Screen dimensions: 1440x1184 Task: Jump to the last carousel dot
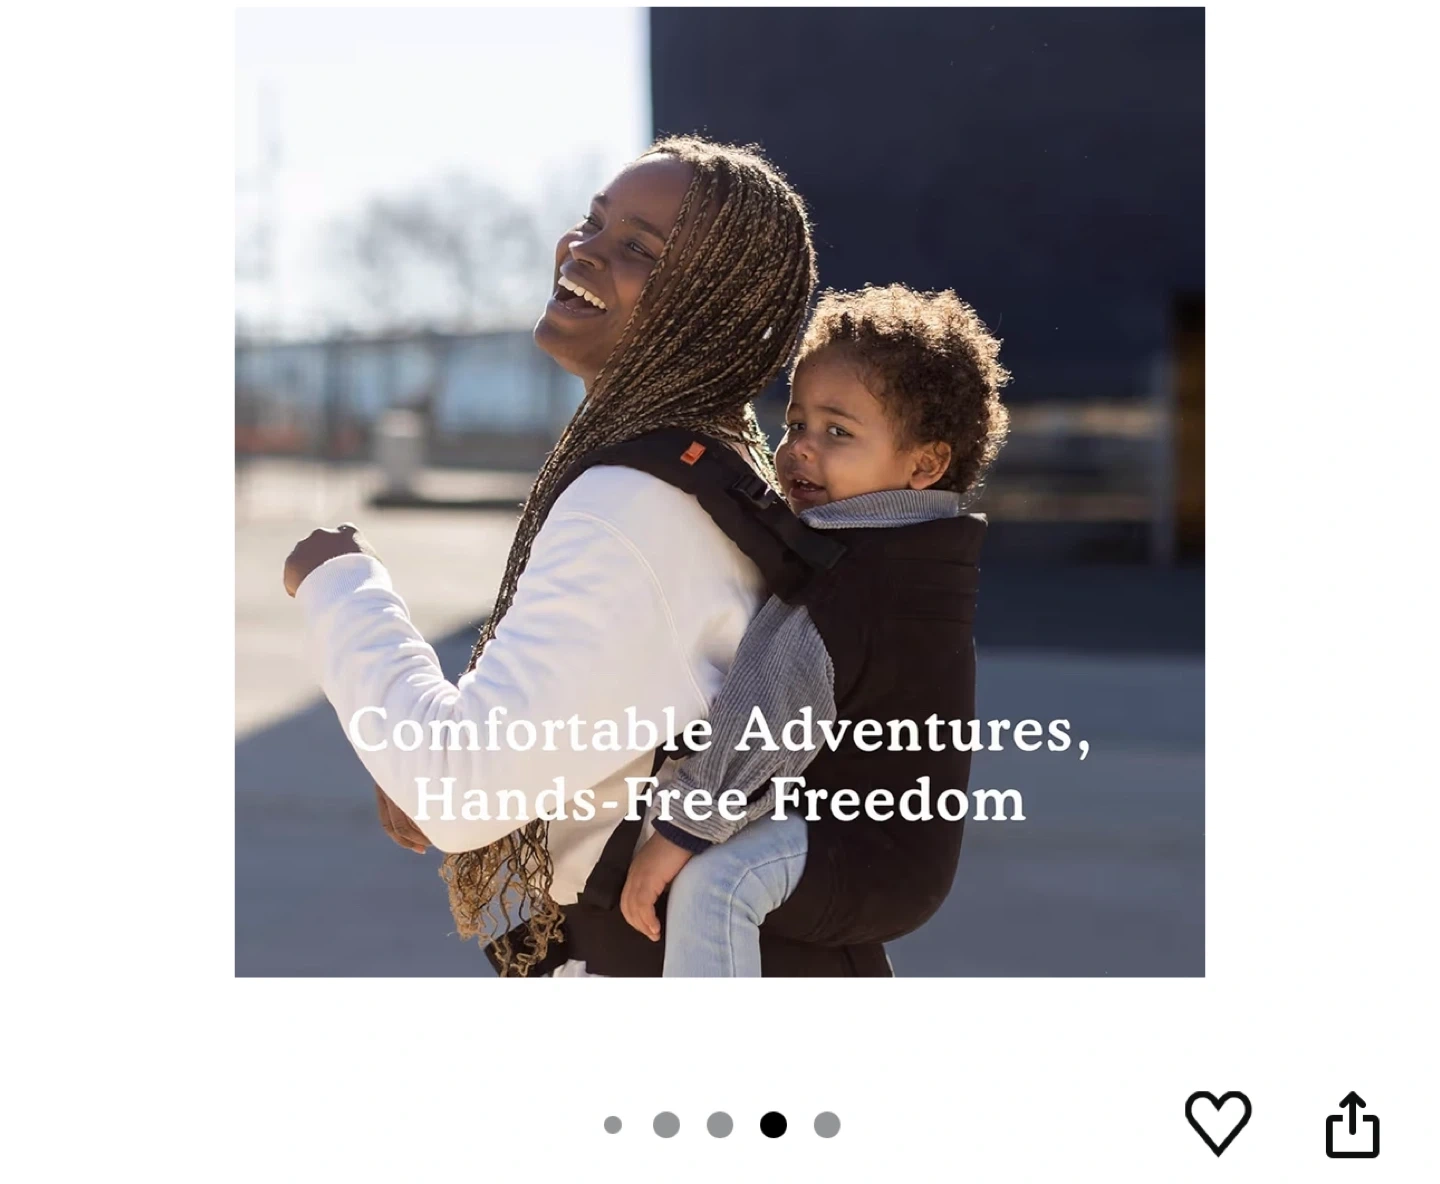click(827, 1125)
